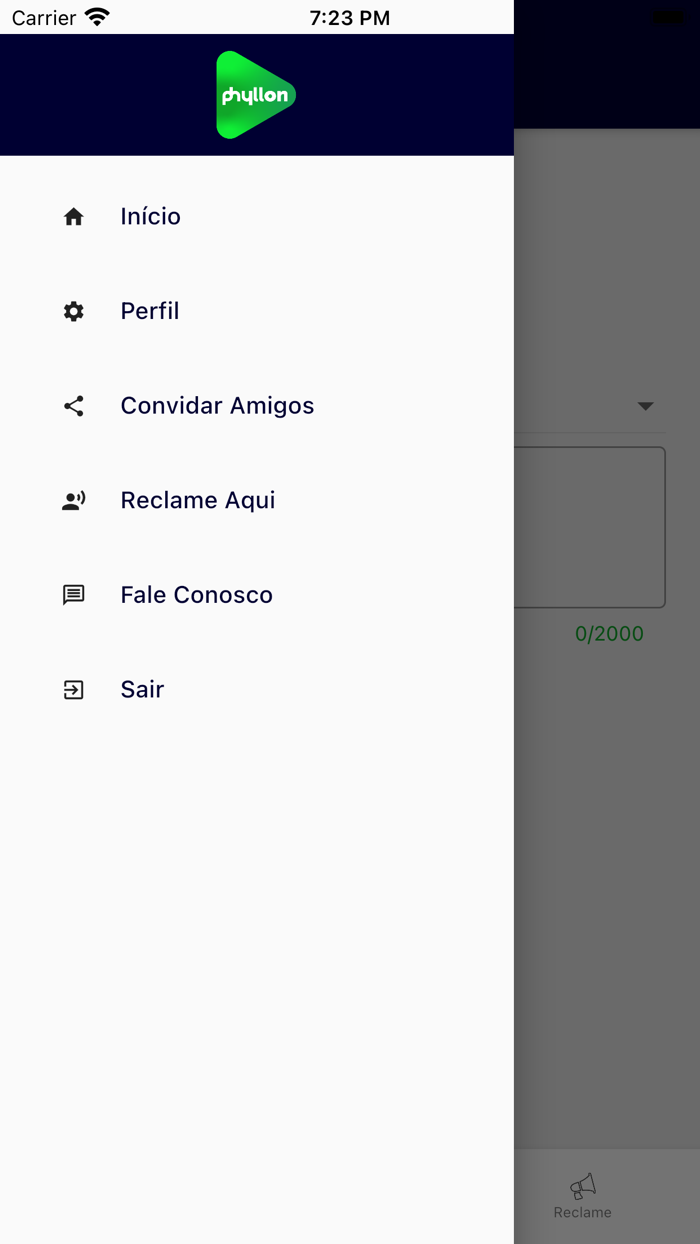
Task: Click the green Phyllon logo in the header
Action: pos(255,94)
